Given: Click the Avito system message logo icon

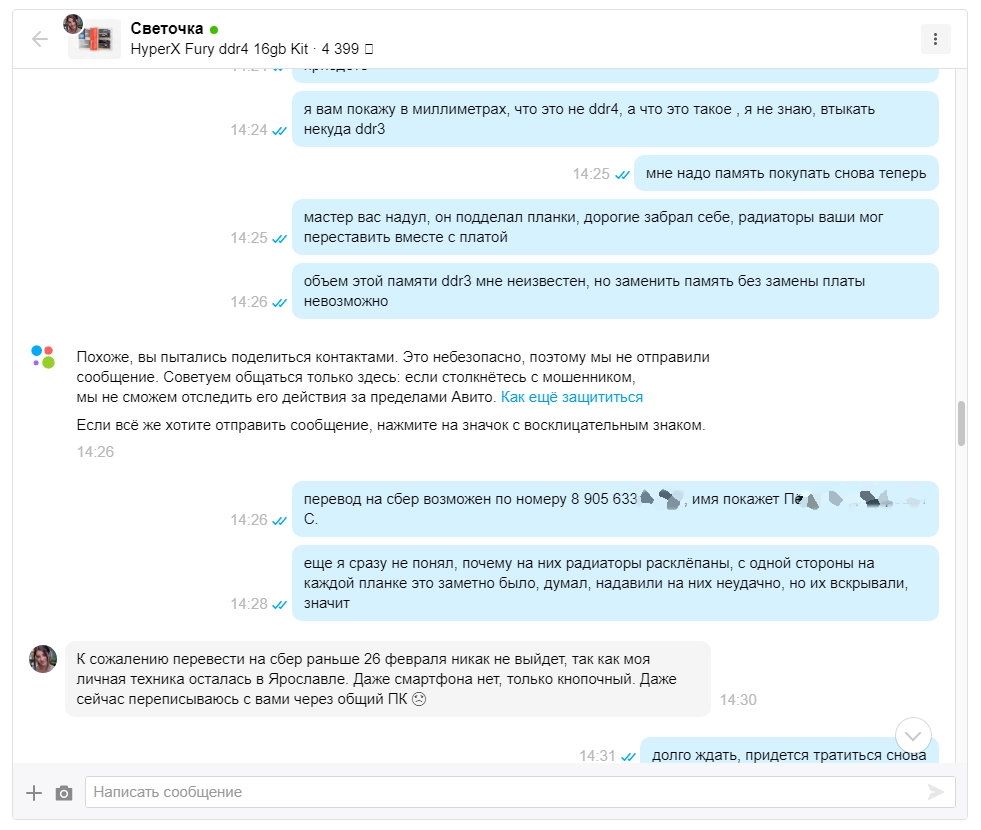Looking at the screenshot, I should 43,357.
